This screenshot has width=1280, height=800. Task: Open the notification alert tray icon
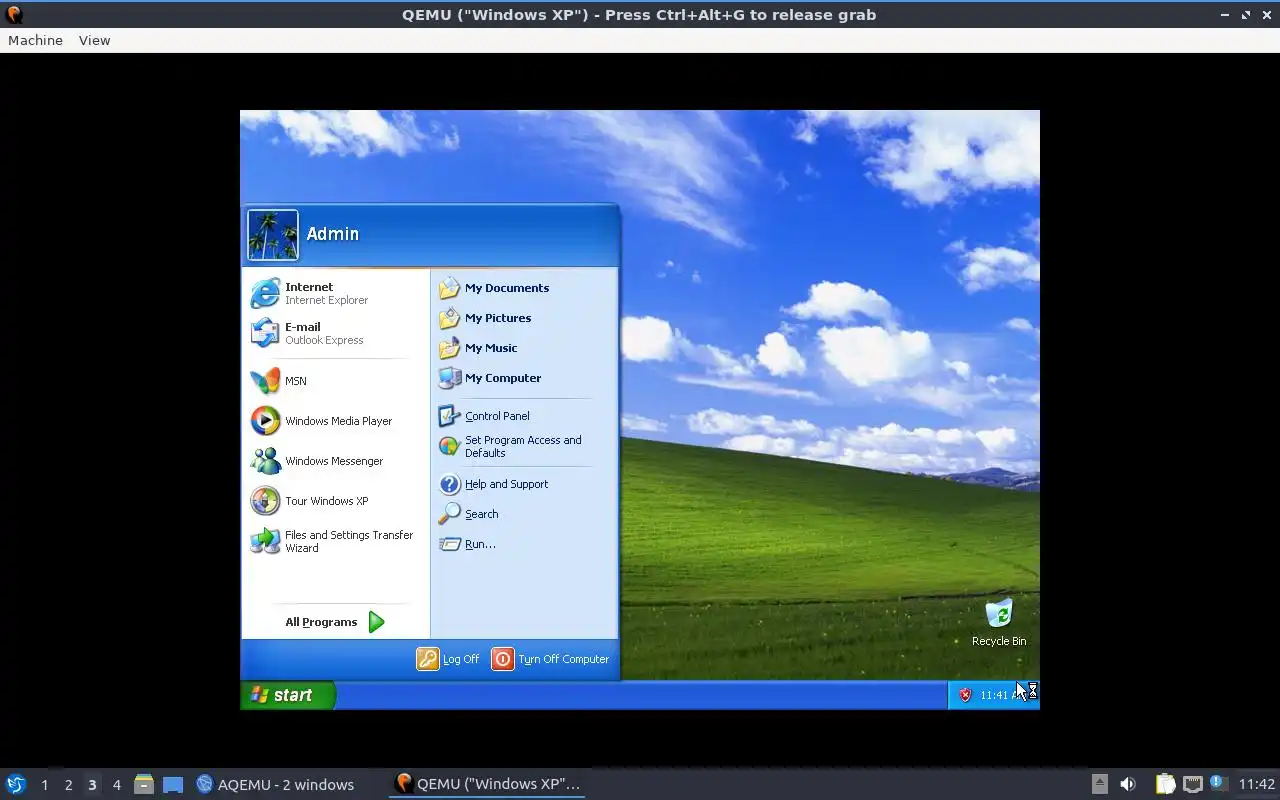click(1218, 783)
